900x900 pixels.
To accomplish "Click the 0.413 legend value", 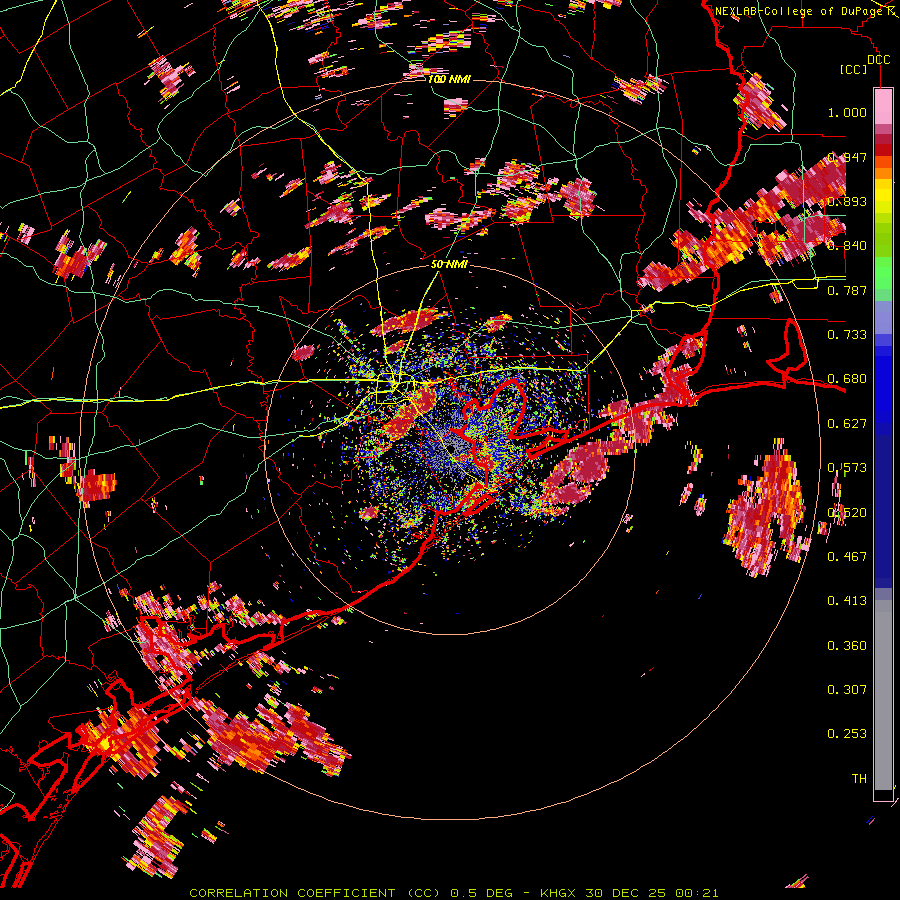I will (847, 601).
